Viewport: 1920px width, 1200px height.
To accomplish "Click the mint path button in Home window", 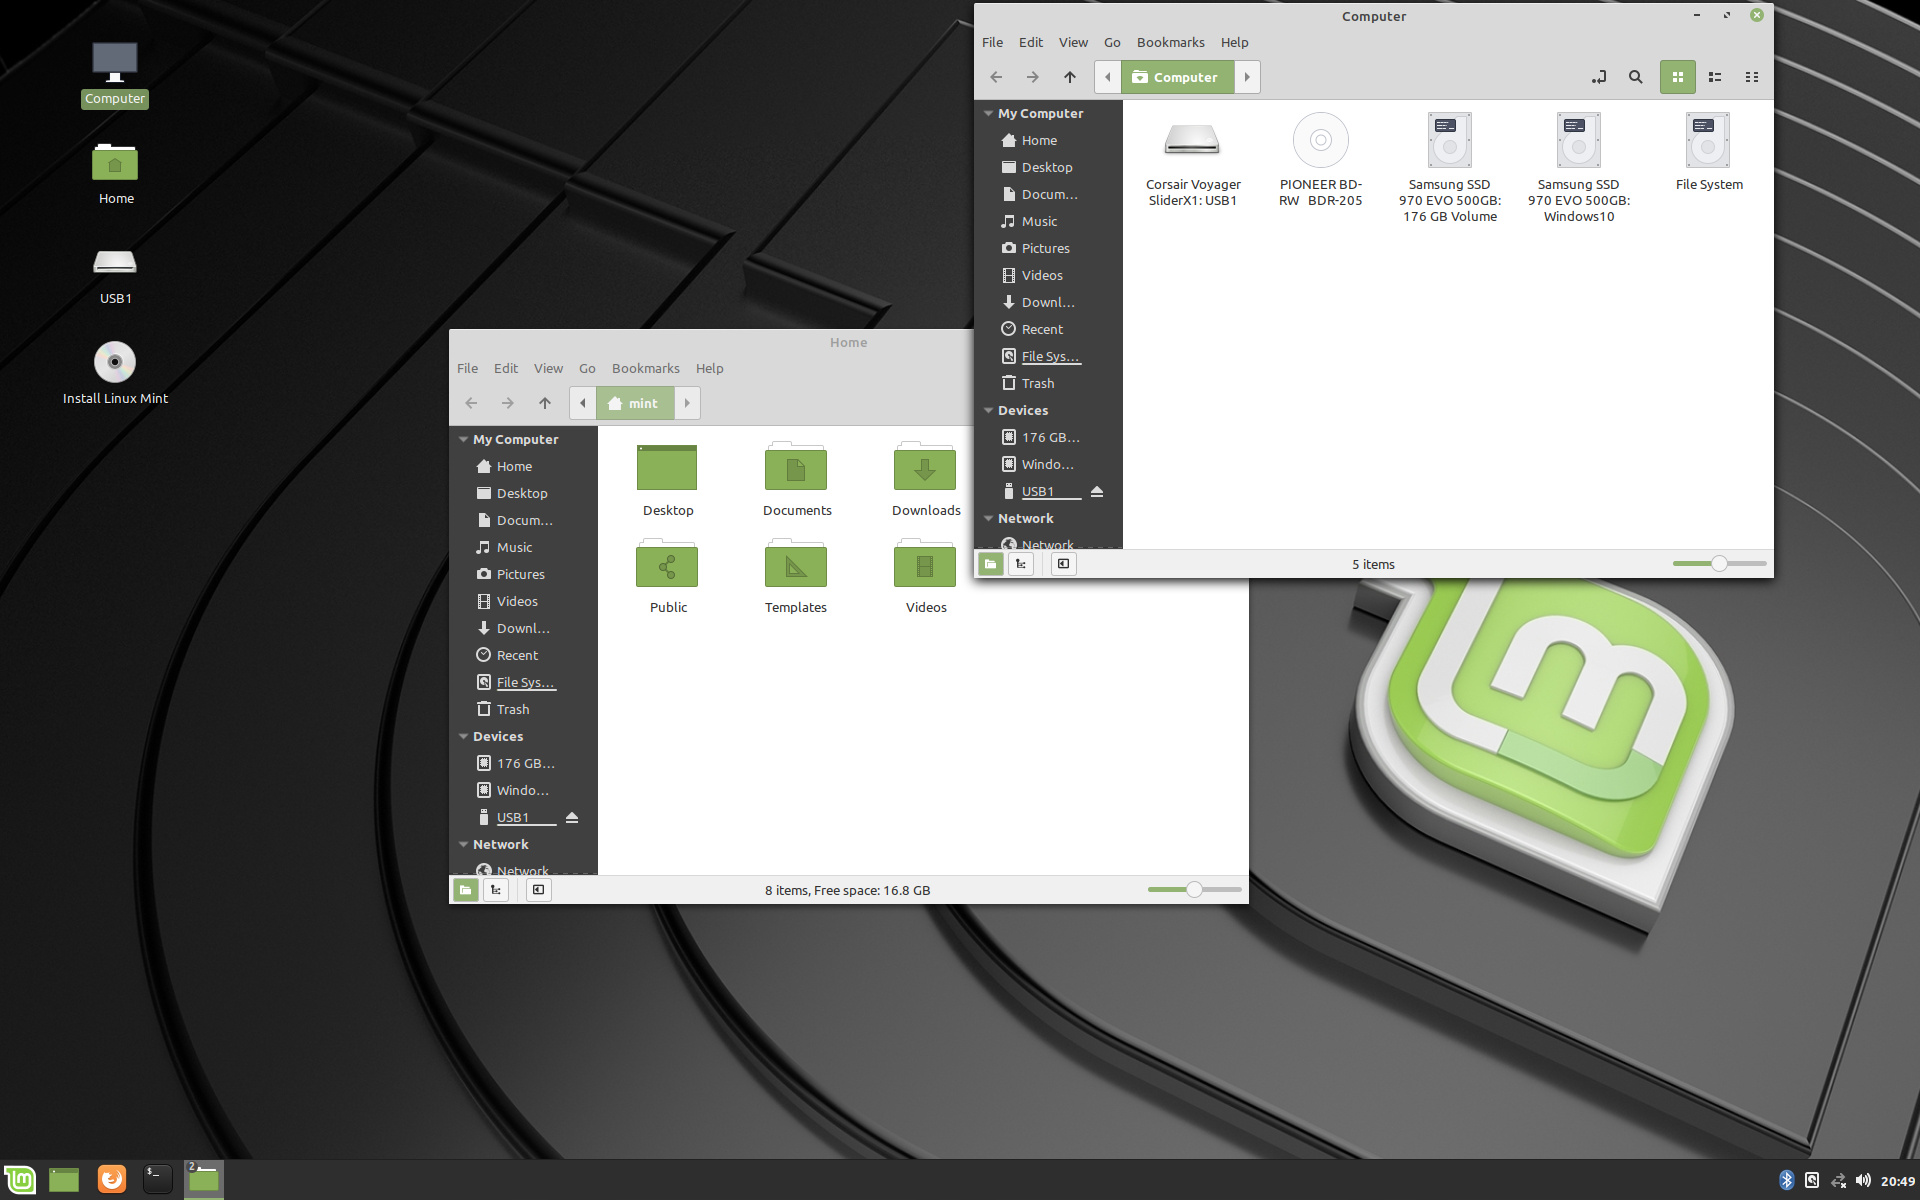I will click(x=635, y=403).
